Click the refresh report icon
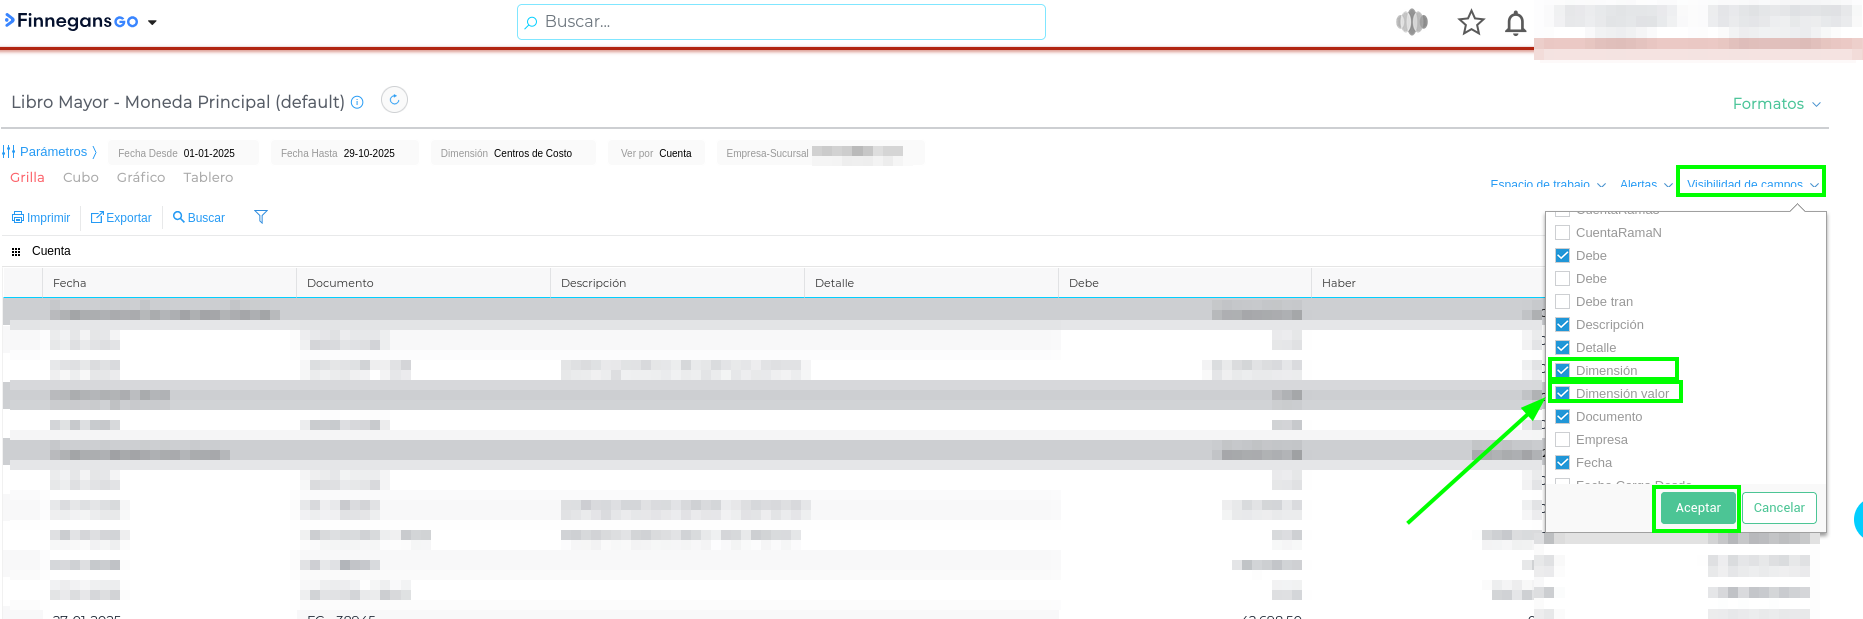The width and height of the screenshot is (1863, 619). coord(394,100)
